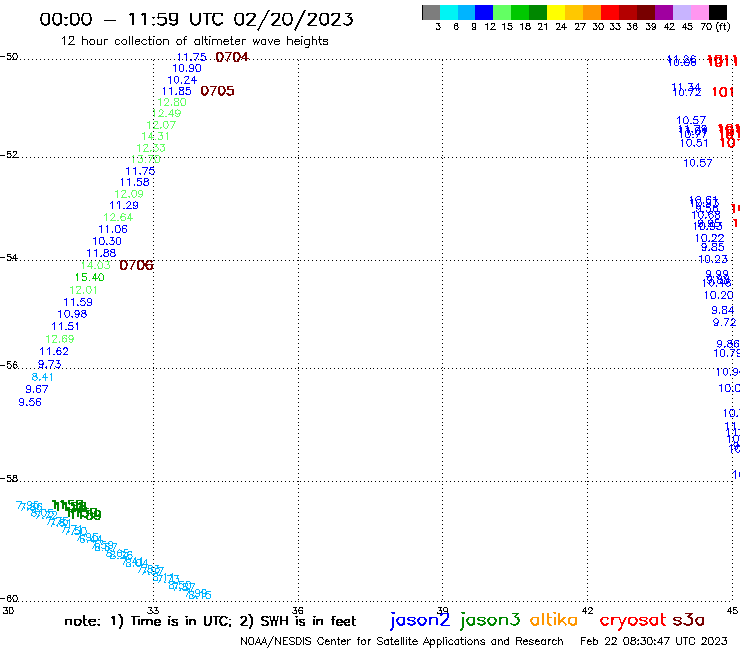
Task: Click the wave height value '11.29'
Action: [x=124, y=205]
